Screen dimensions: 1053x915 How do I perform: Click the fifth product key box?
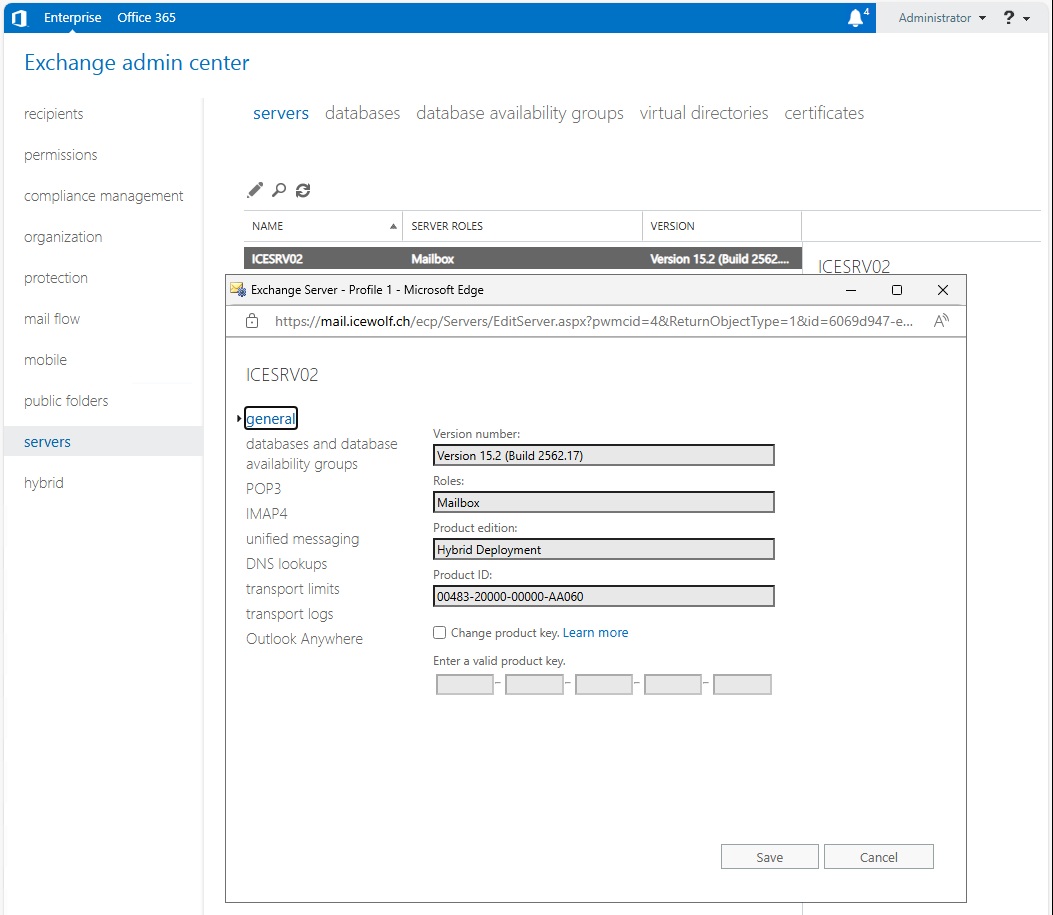742,685
